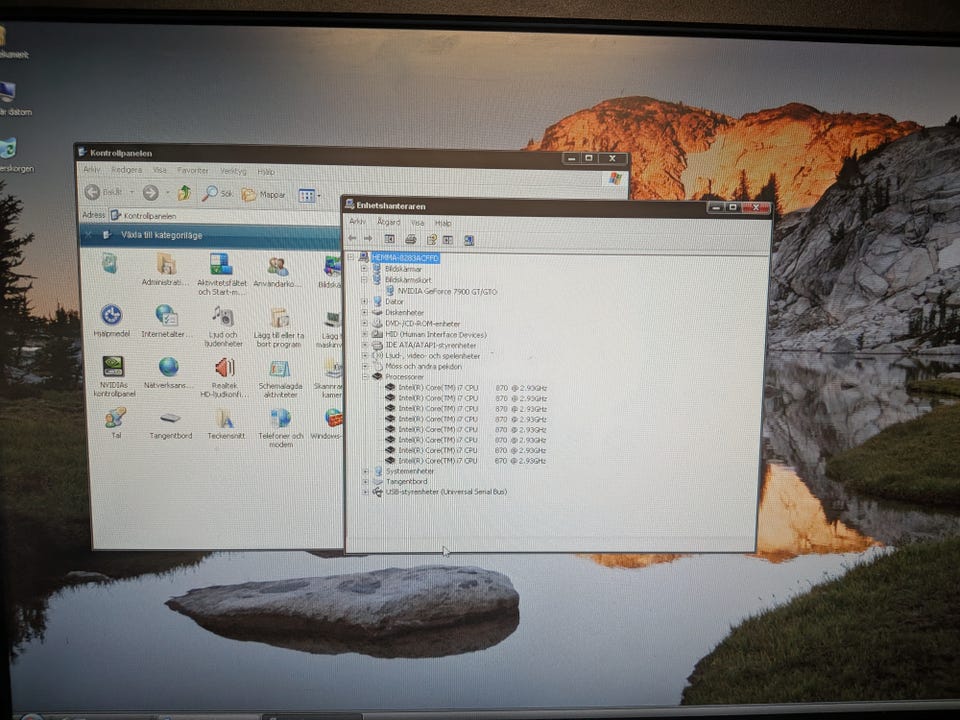Click the green forward arrow in Kontrollpanelen
The width and height of the screenshot is (960, 720).
point(151,193)
